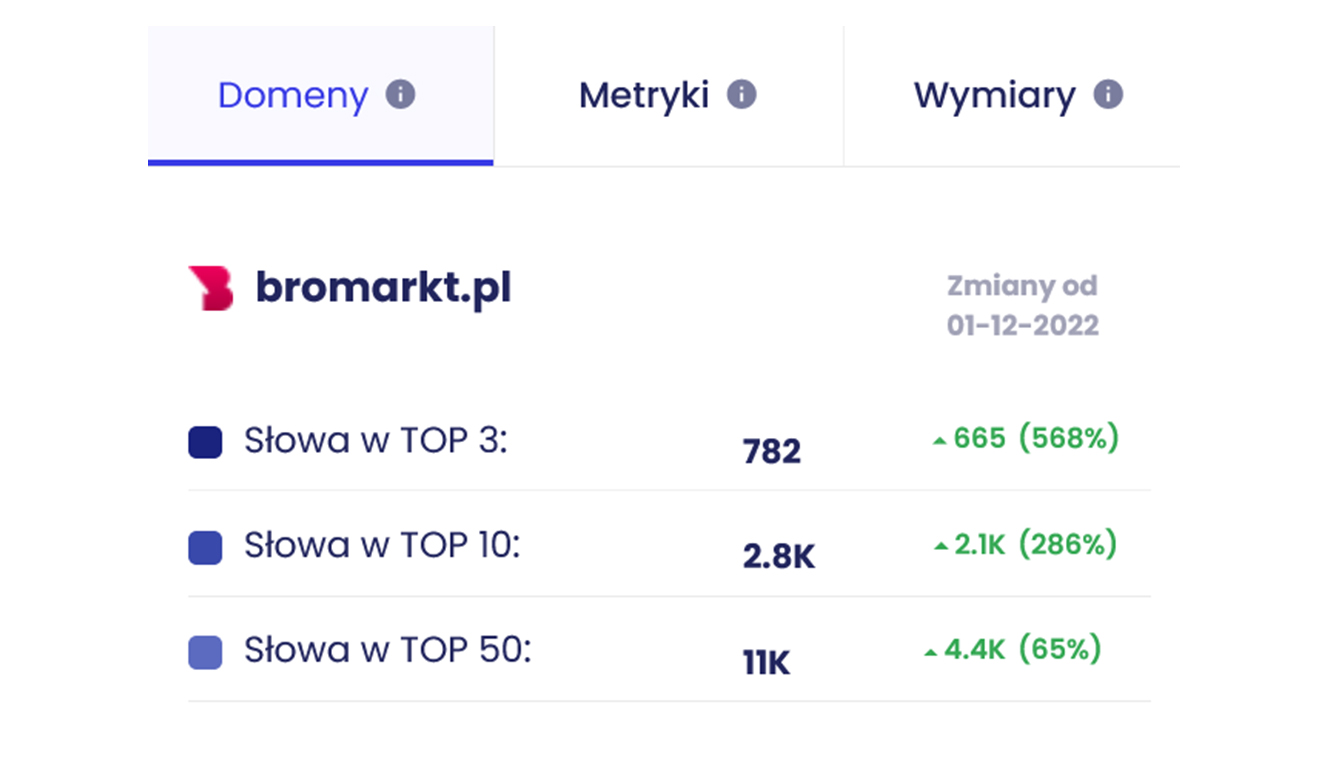The height and width of the screenshot is (782, 1324).
Task: Click the info icon next to Domeny
Action: click(x=400, y=95)
